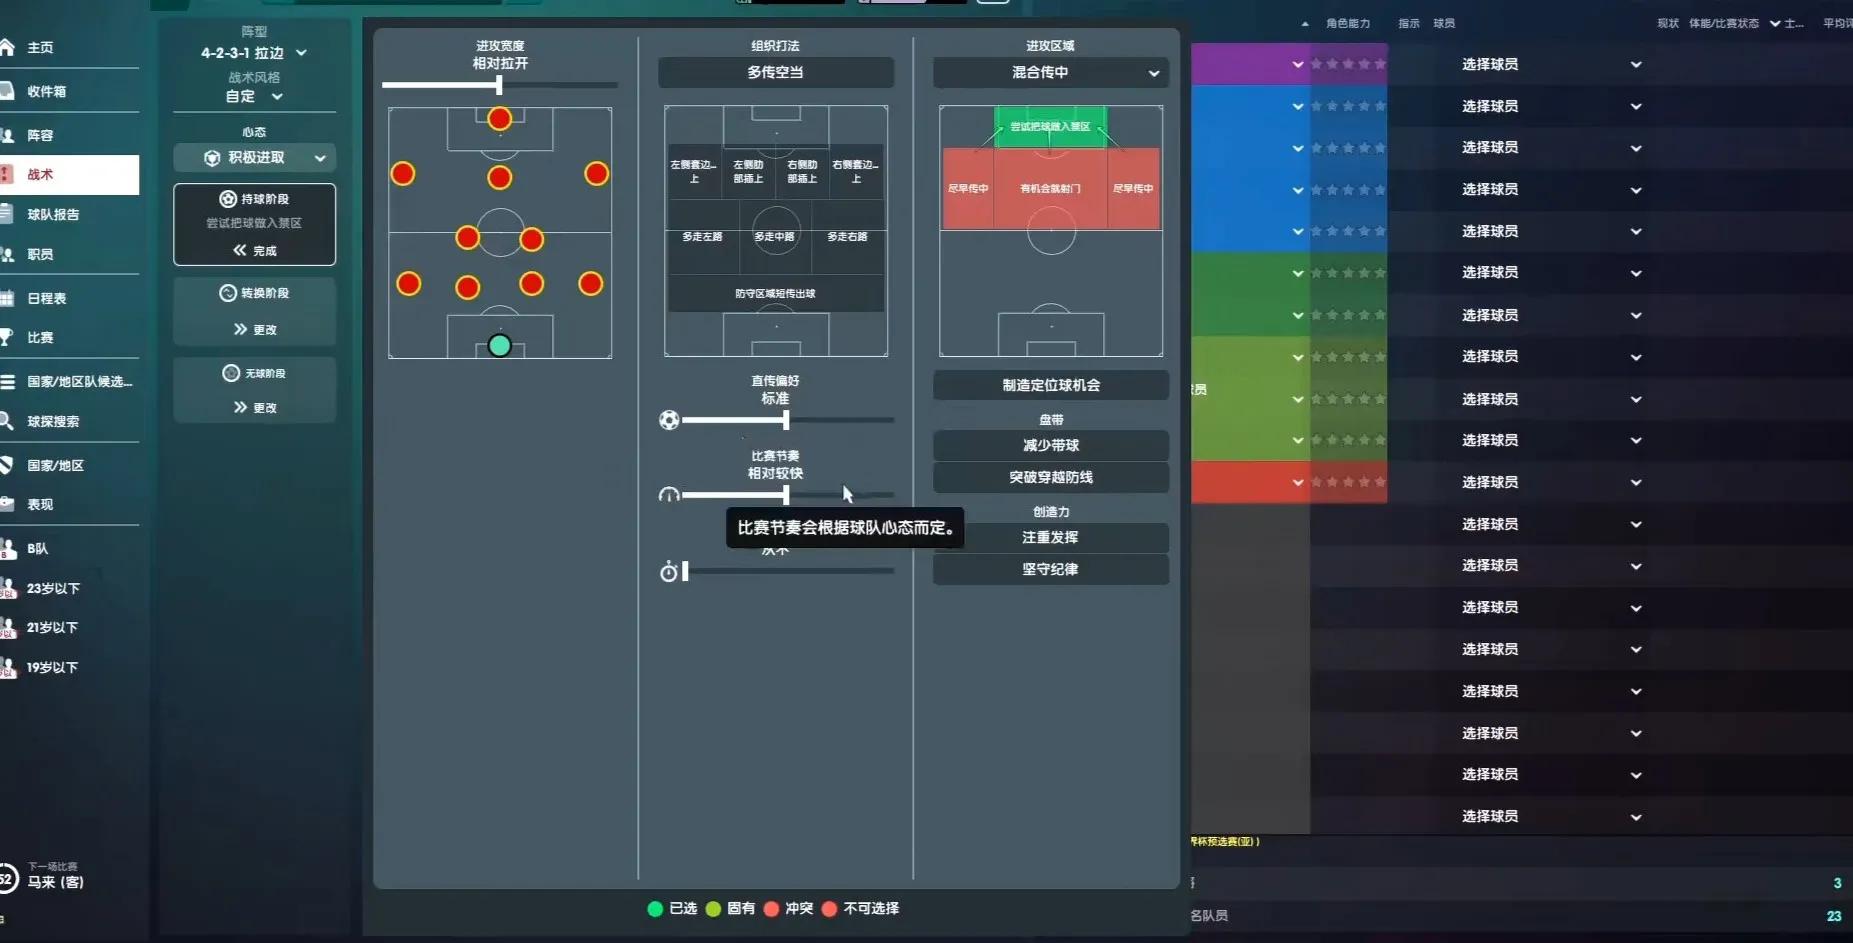The image size is (1853, 943).
Task: Open 收件箱 in the sidebar
Action: point(47,92)
